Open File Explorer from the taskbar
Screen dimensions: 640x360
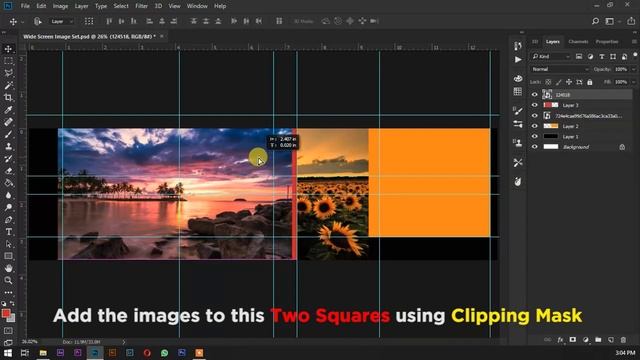coord(43,353)
